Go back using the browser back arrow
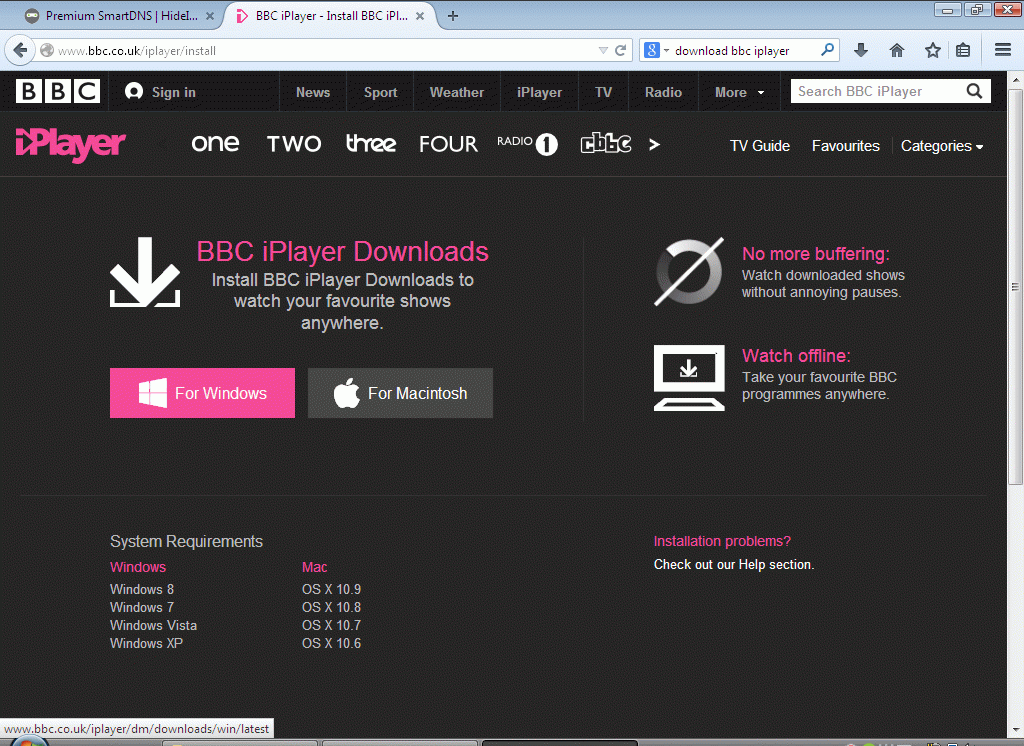Image resolution: width=1024 pixels, height=746 pixels. pos(20,50)
